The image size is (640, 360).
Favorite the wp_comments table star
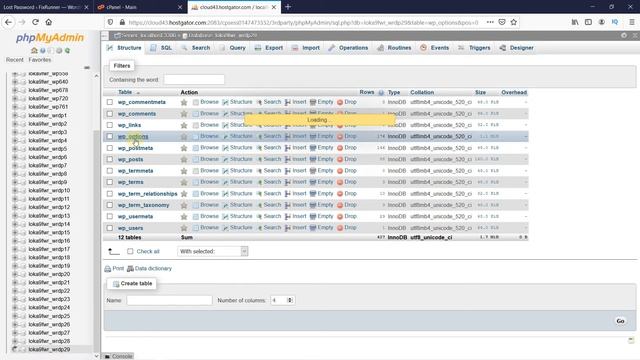coord(184,113)
